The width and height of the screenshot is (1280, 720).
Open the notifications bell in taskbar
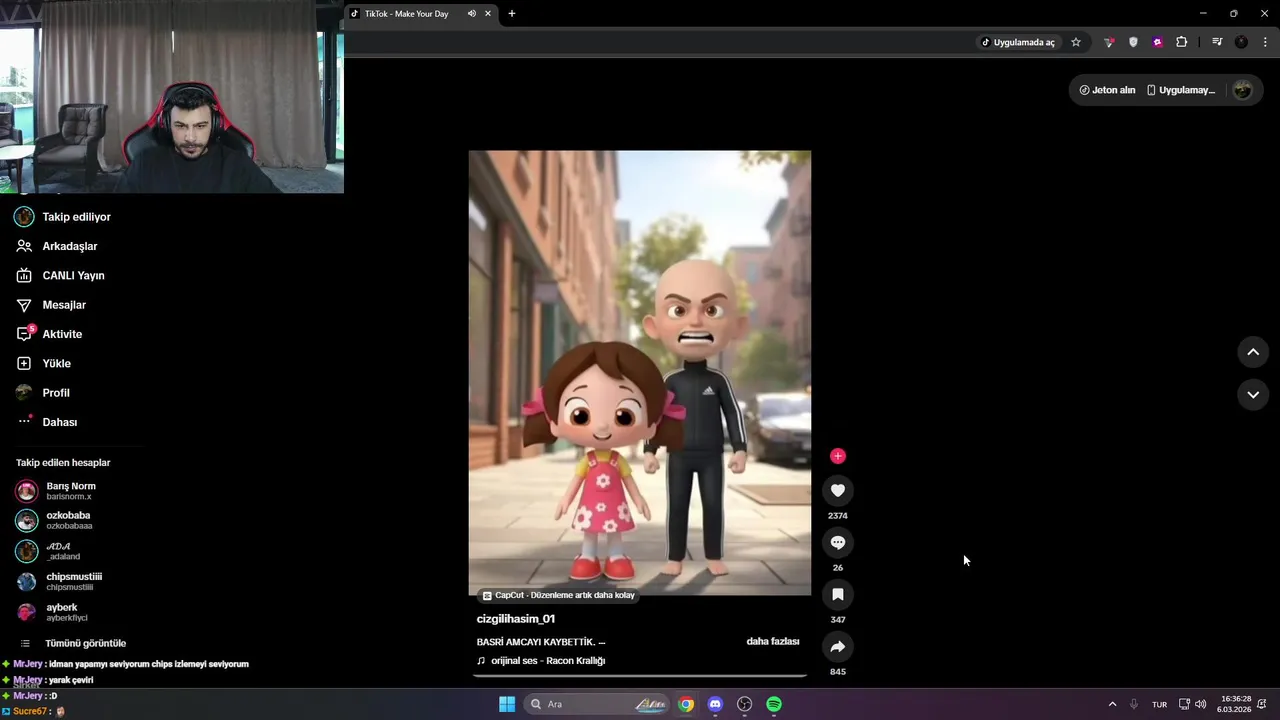click(1262, 704)
